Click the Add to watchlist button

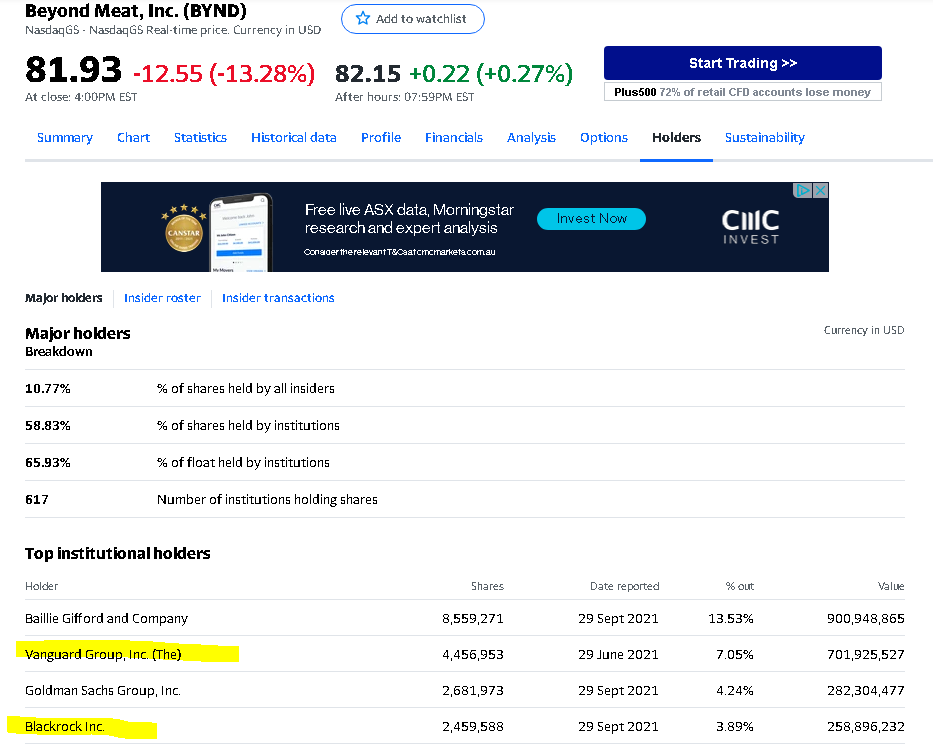tap(413, 19)
